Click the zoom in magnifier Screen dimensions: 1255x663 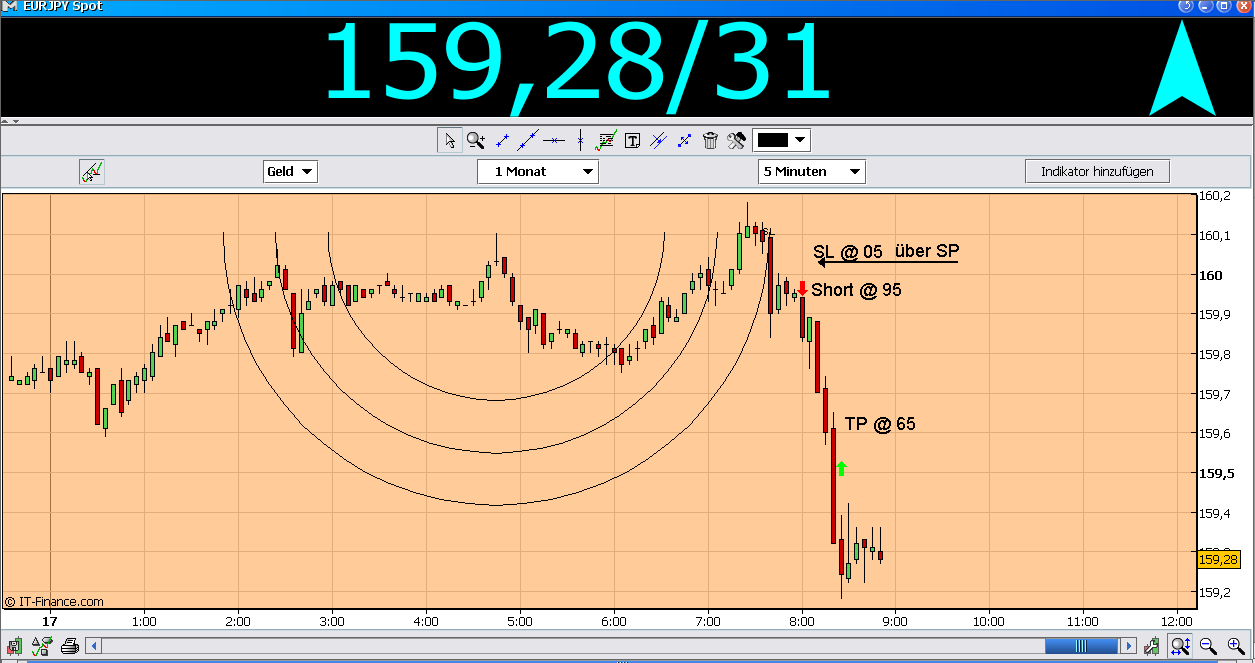tap(1235, 646)
